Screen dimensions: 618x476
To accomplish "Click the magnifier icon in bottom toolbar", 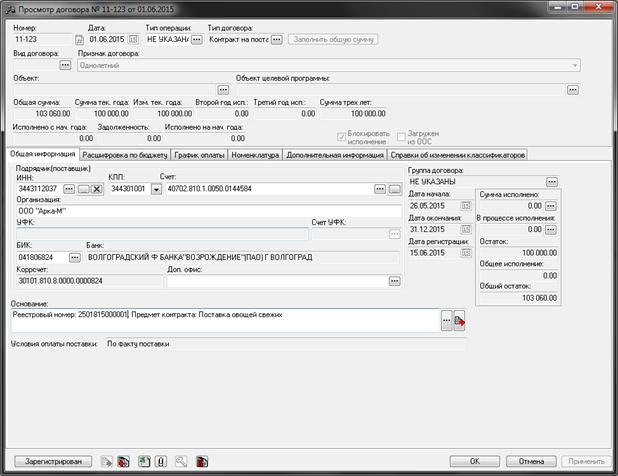I will point(181,461).
